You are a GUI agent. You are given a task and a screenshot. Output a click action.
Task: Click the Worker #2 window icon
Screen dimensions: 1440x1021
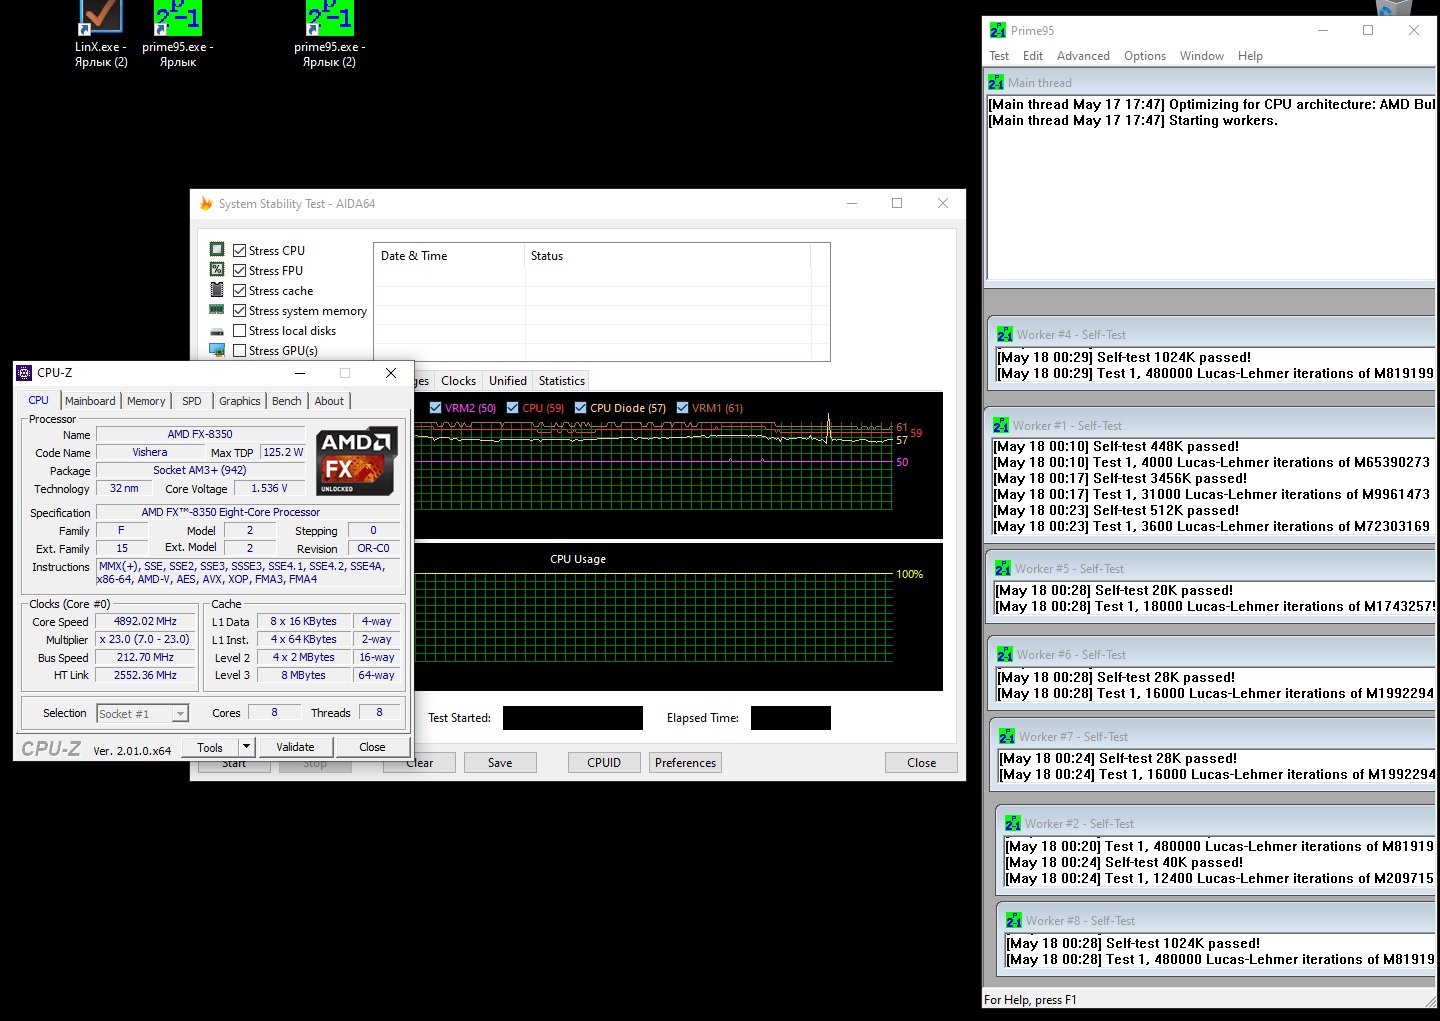tap(1013, 823)
